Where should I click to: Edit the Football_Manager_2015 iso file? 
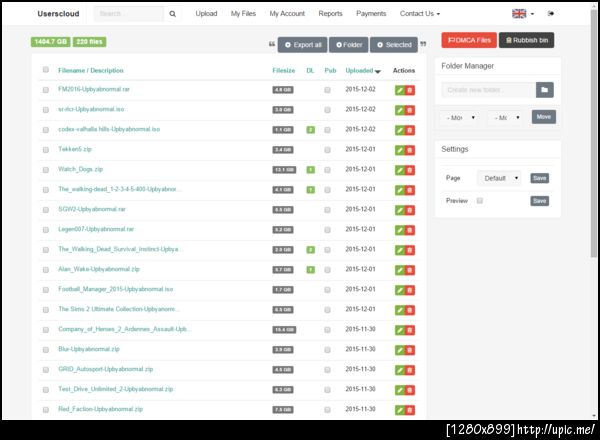coord(400,290)
